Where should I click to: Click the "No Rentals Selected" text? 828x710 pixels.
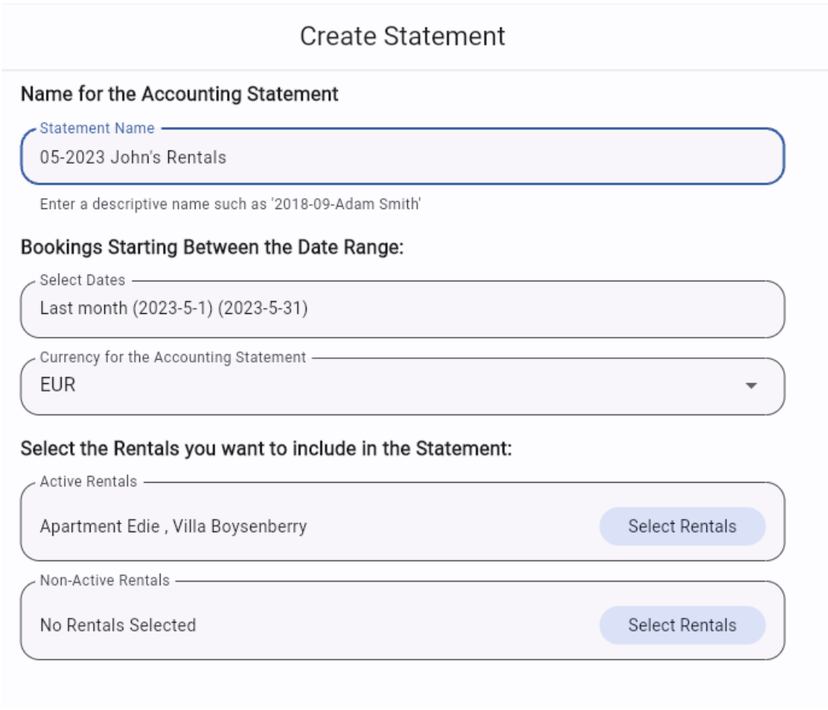coord(118,625)
